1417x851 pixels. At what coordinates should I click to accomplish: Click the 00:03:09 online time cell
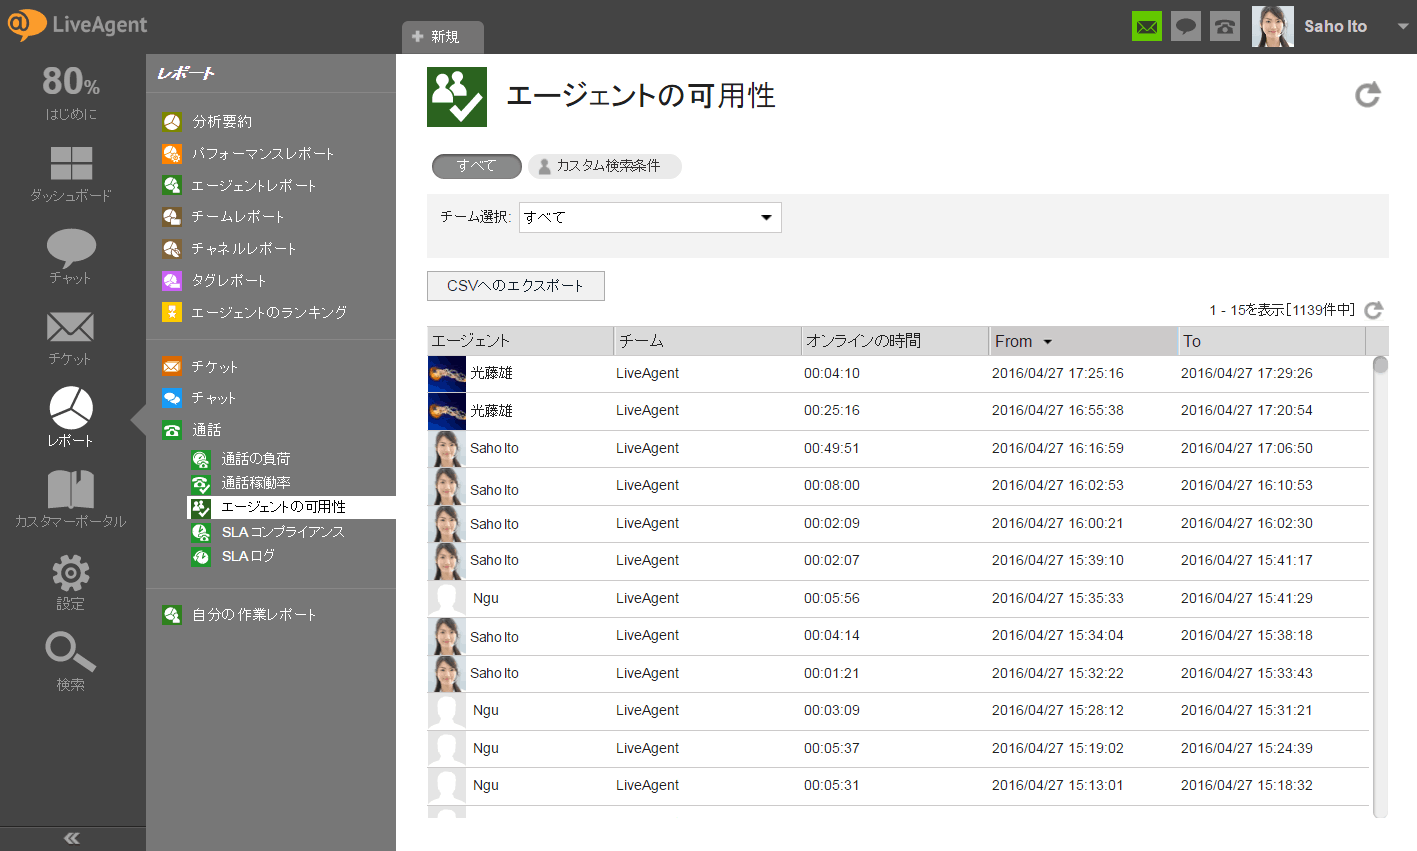pos(832,710)
